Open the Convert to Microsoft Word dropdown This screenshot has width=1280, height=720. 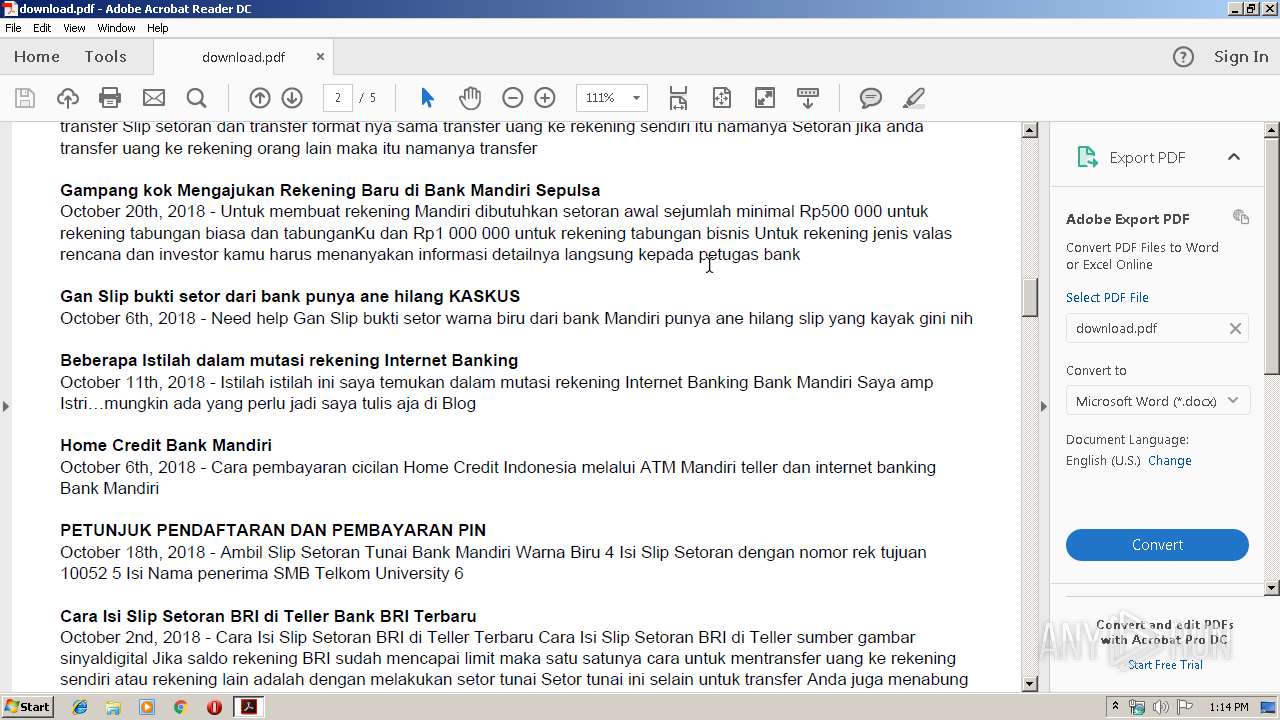pyautogui.click(x=1157, y=401)
